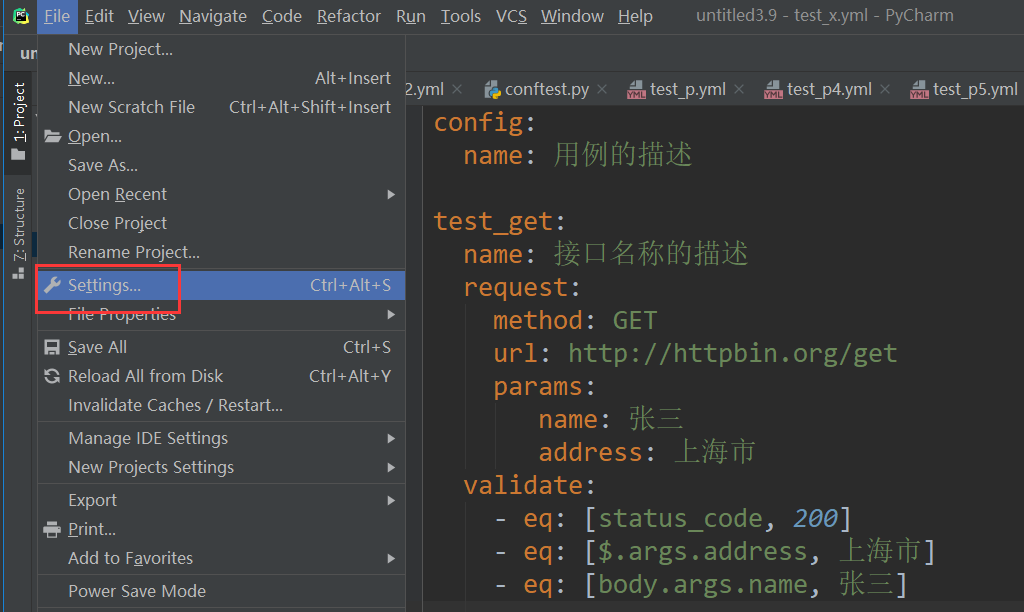
Task: Open the View menu
Action: 146,16
